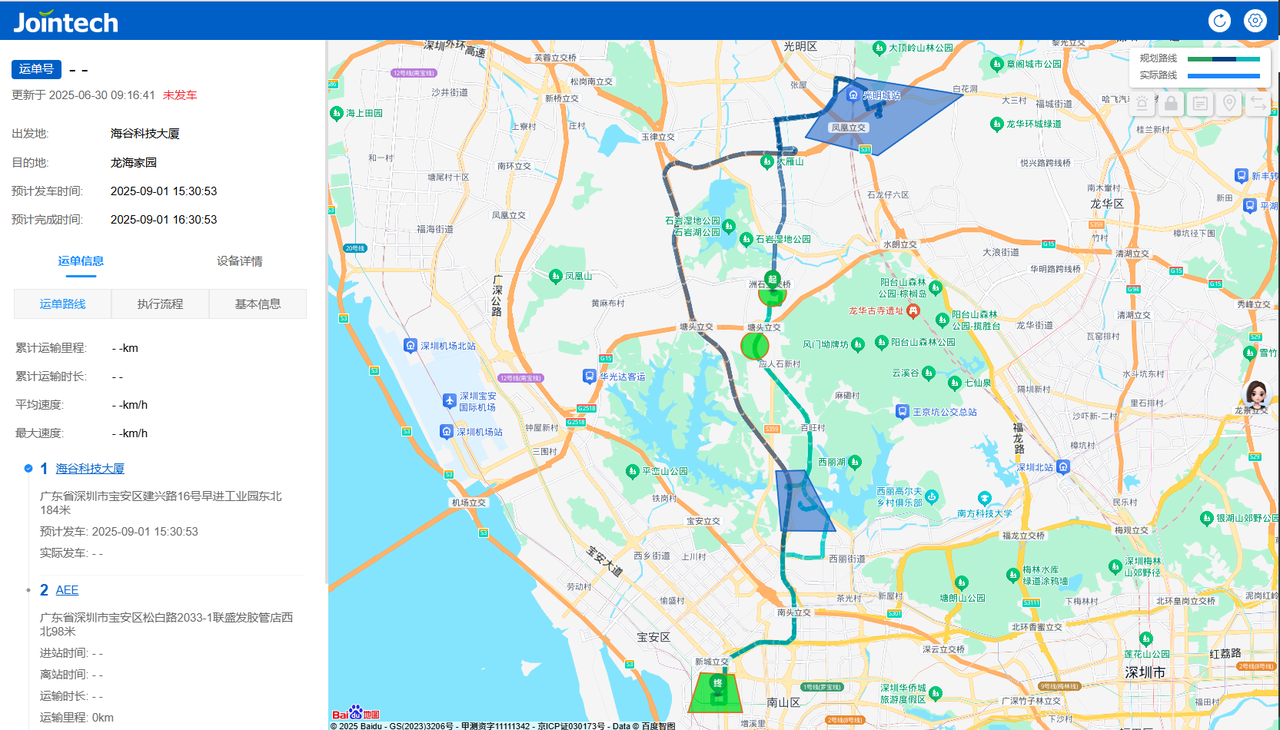Open settings via the gear icon

tap(1254, 20)
